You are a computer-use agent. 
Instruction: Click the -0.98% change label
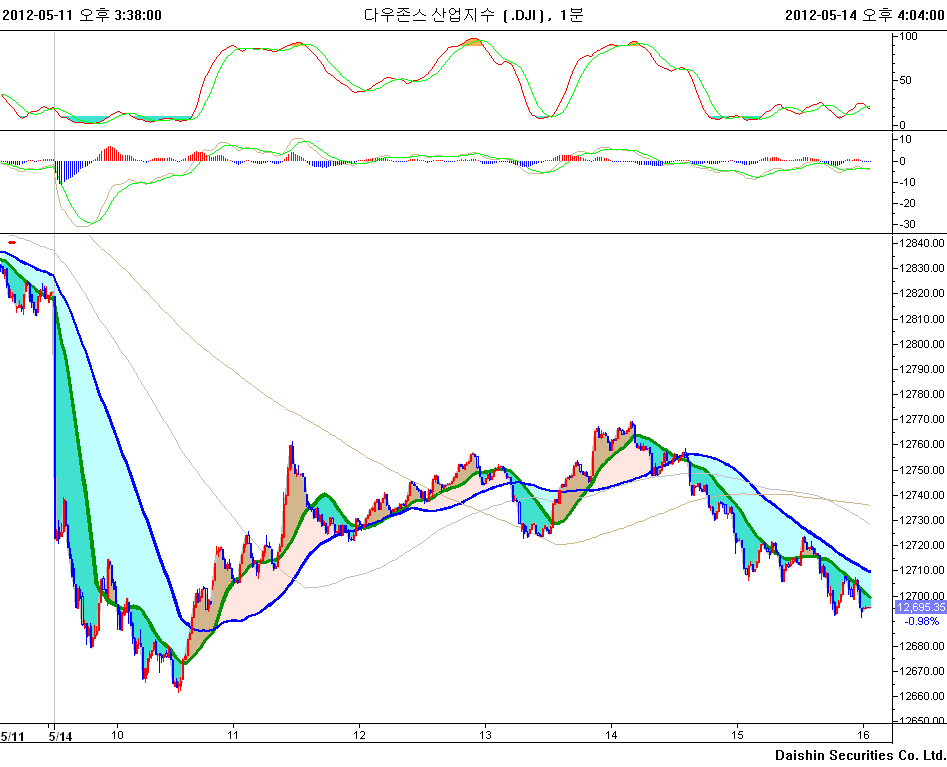[x=921, y=621]
